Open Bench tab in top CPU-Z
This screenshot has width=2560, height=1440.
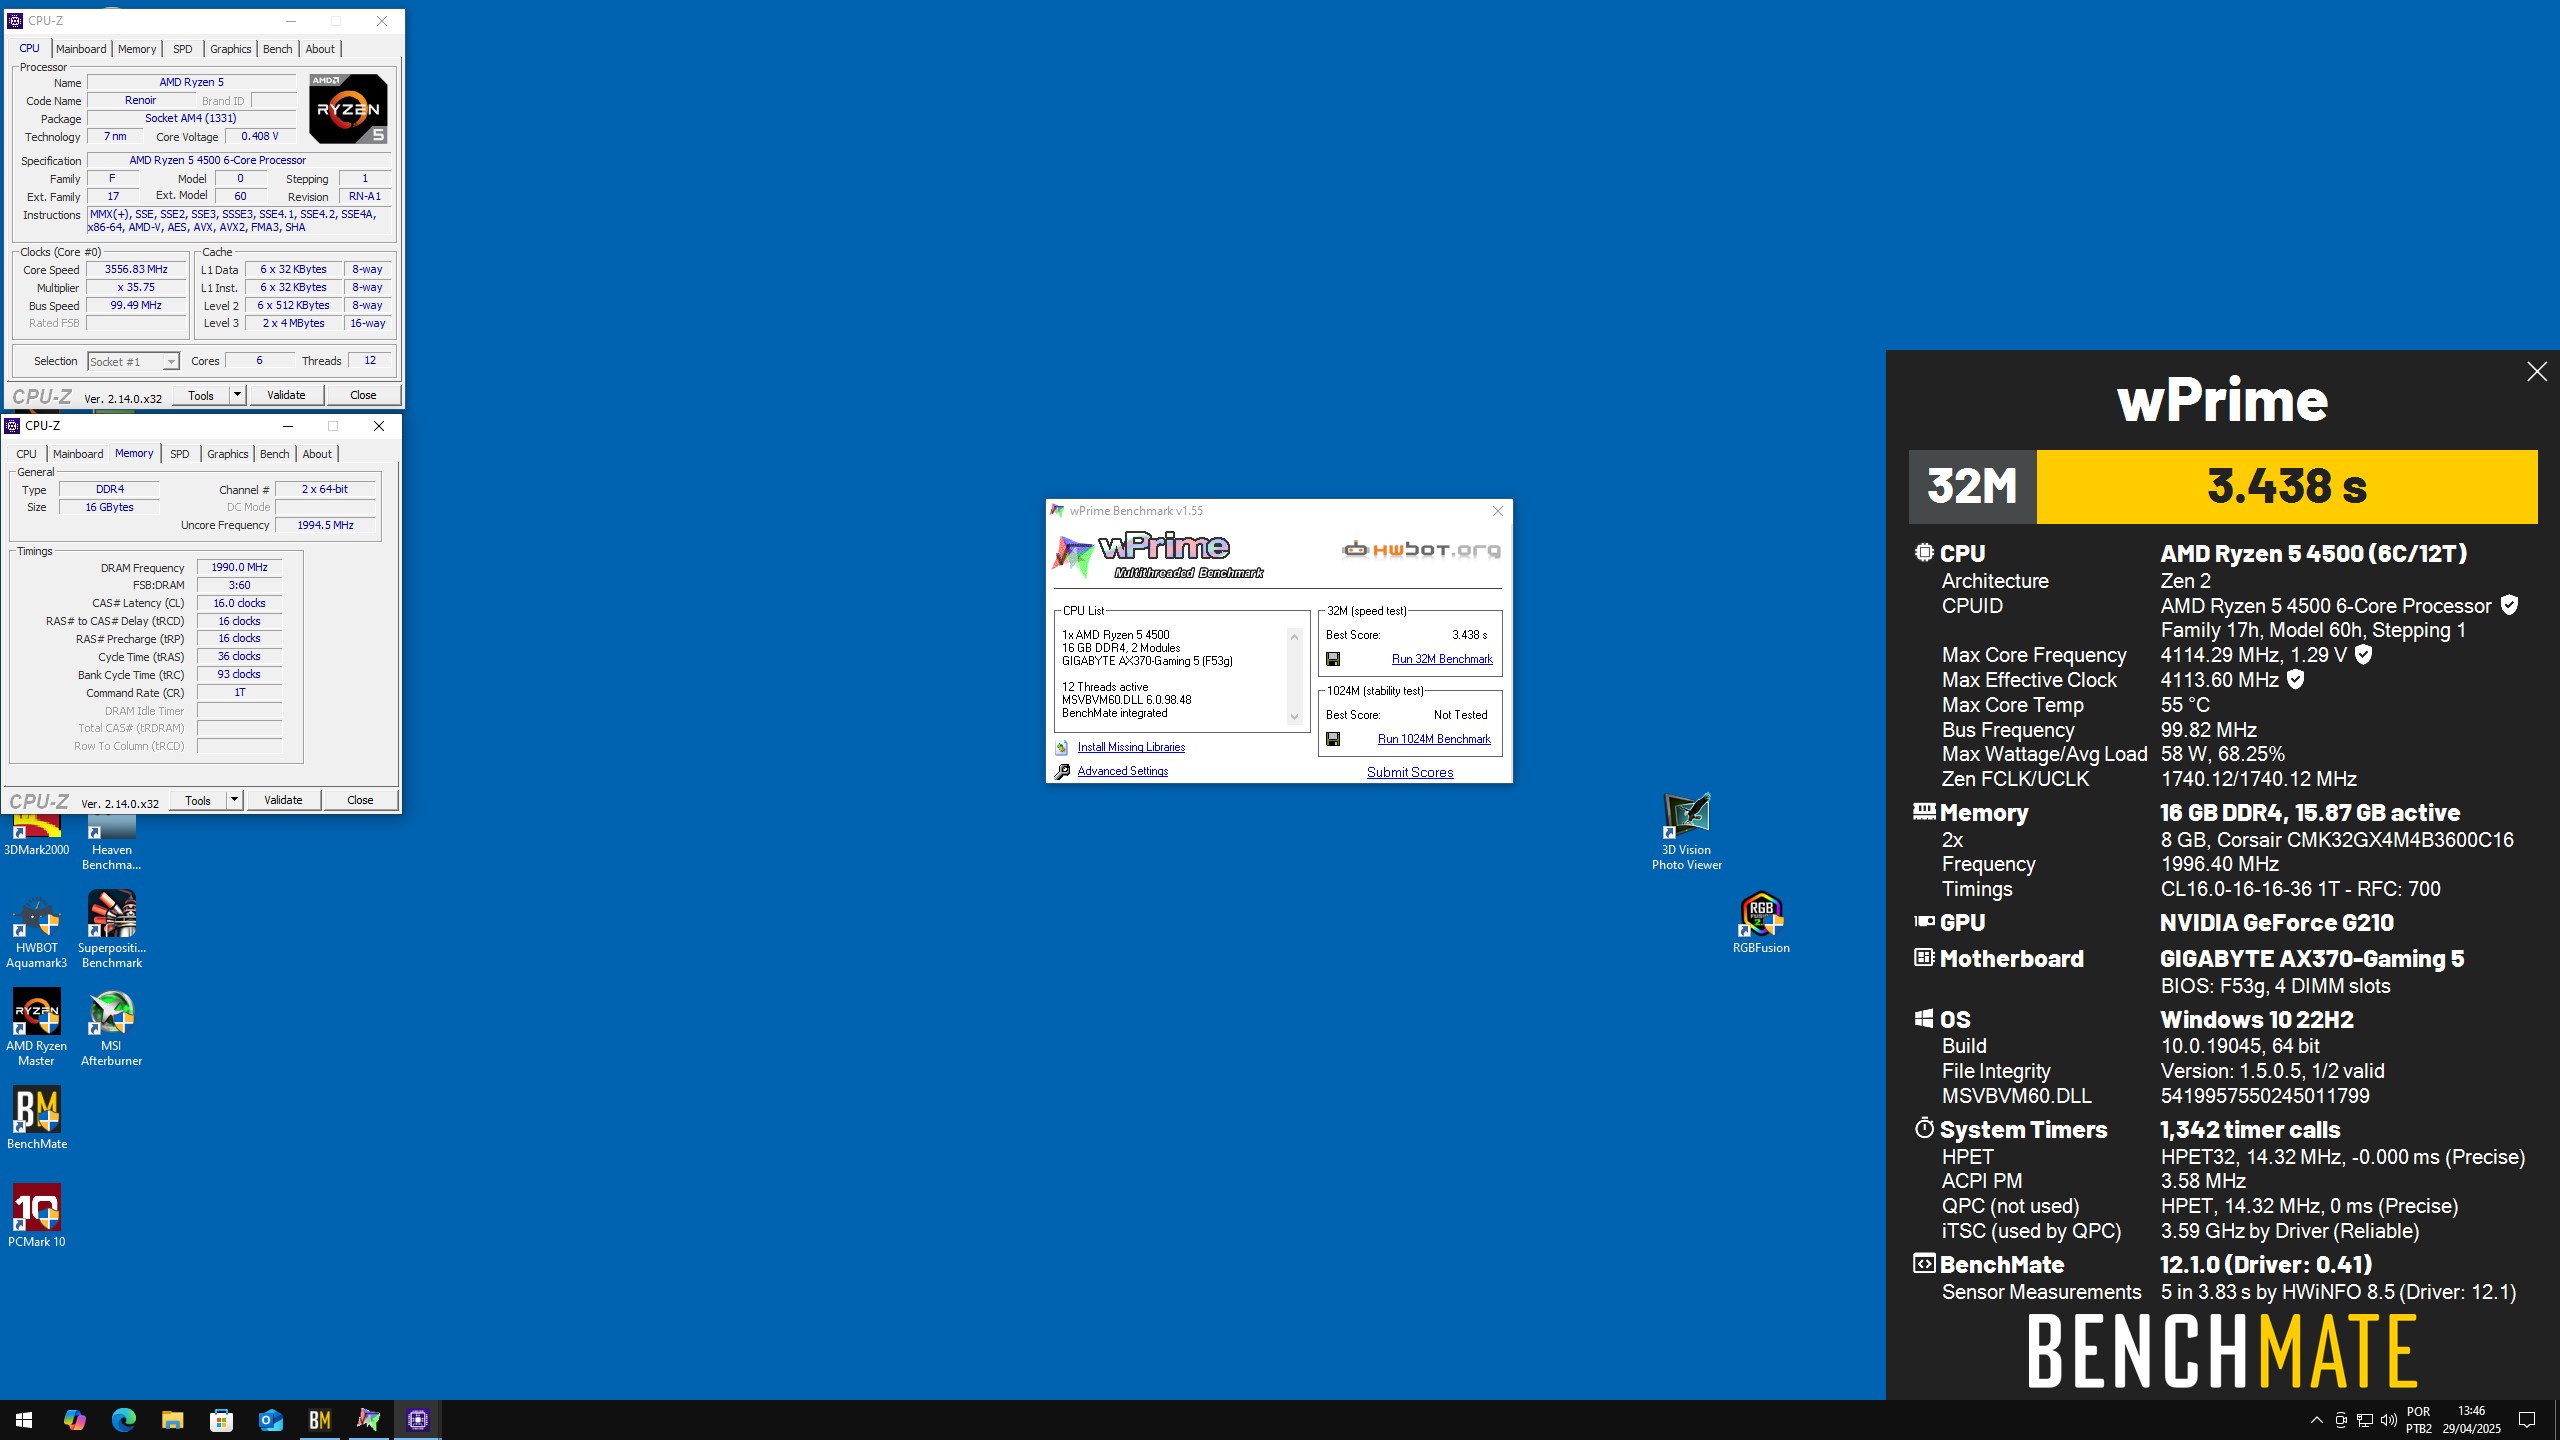point(278,49)
